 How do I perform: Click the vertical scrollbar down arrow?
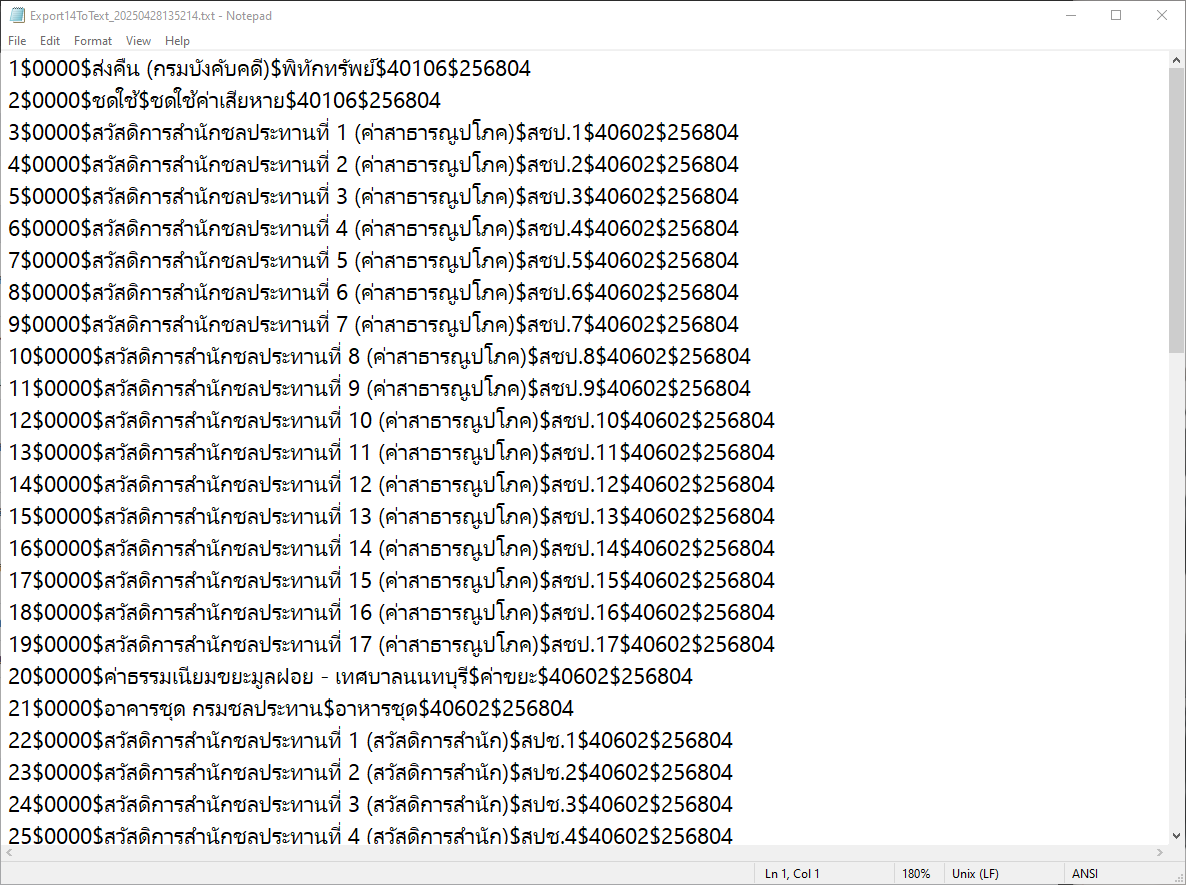(x=1176, y=836)
